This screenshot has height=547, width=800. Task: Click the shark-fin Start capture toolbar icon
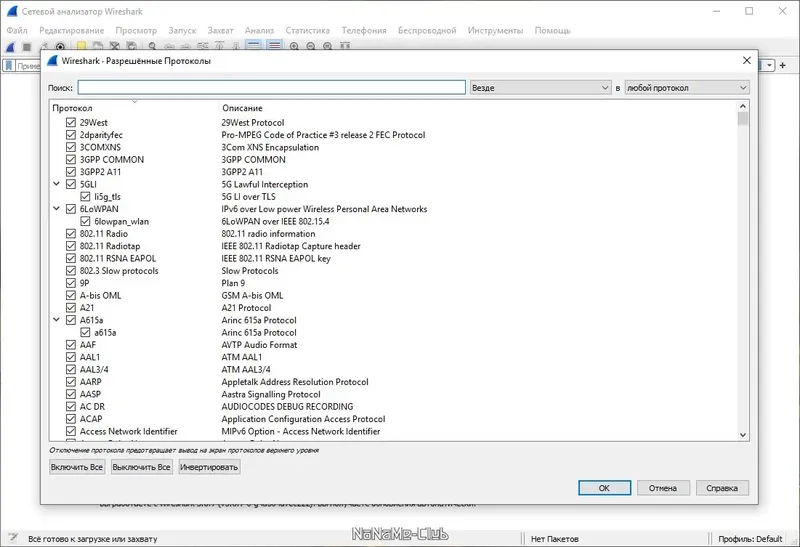(11, 47)
